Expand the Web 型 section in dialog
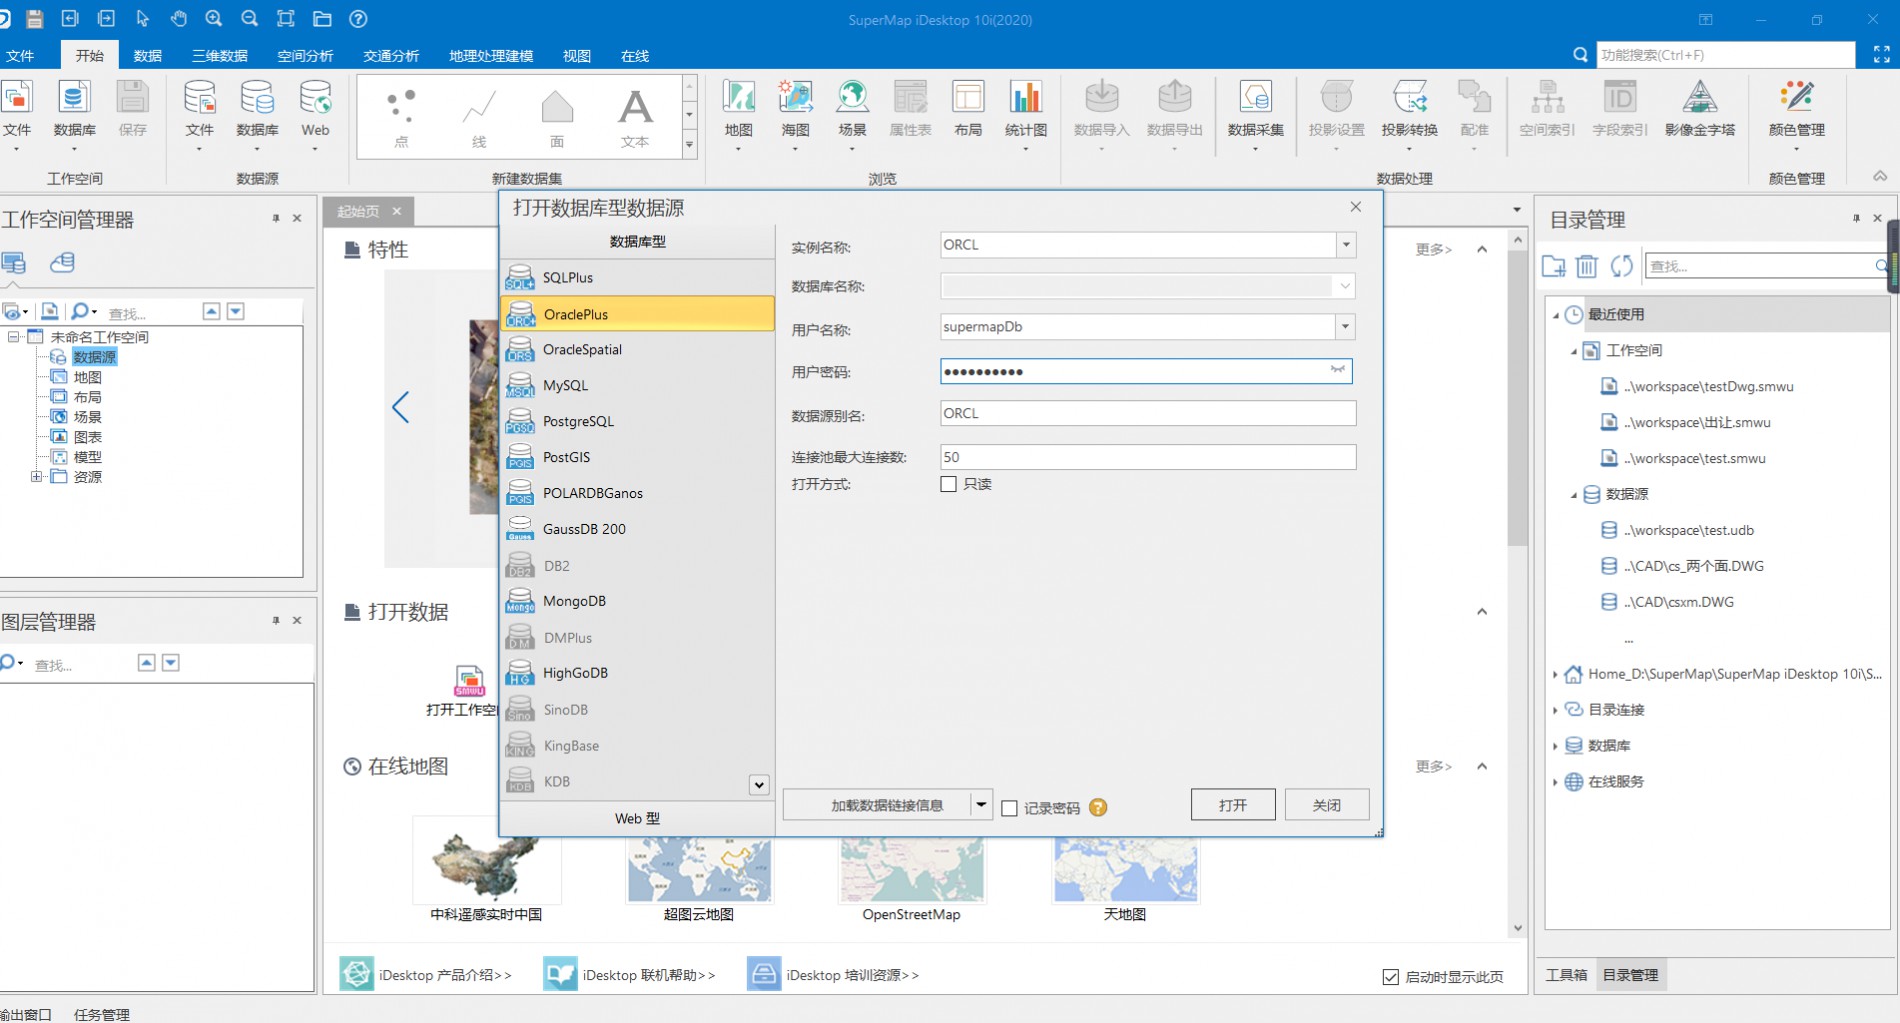1900x1023 pixels. pos(637,818)
